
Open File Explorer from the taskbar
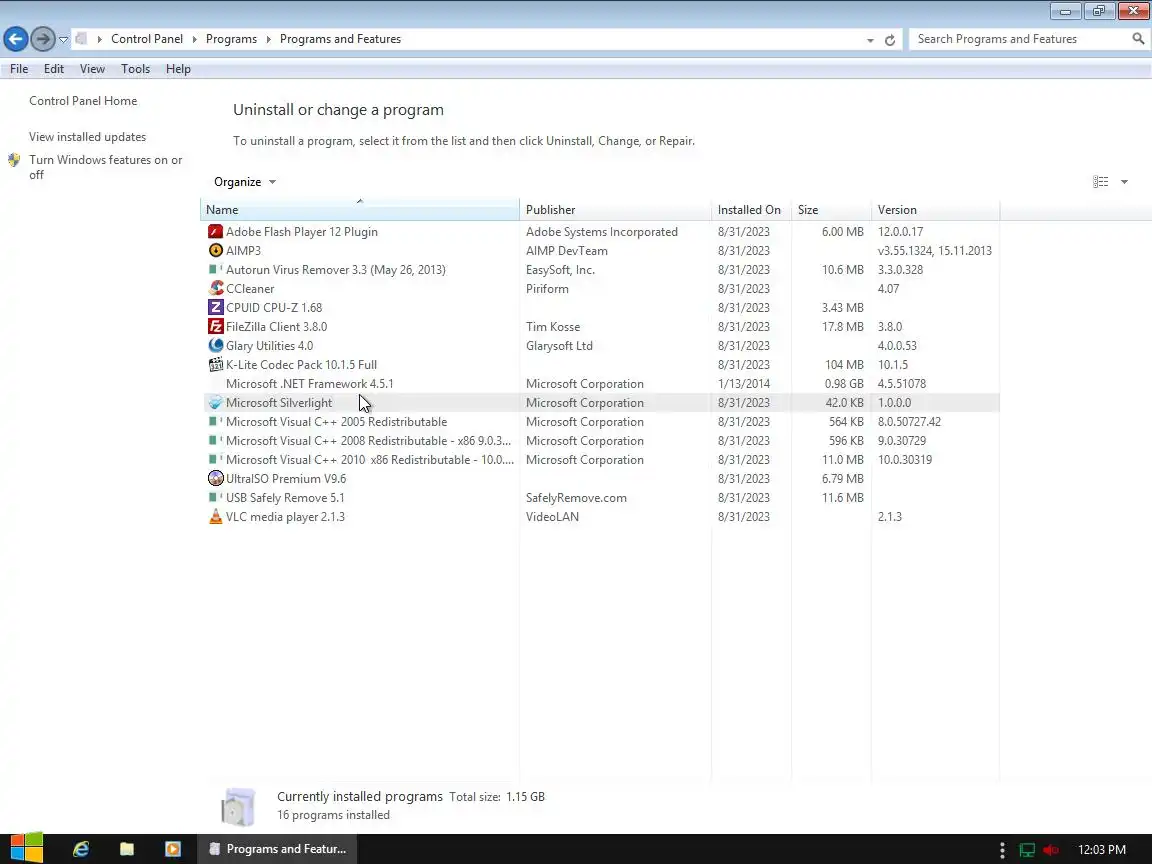click(126, 849)
